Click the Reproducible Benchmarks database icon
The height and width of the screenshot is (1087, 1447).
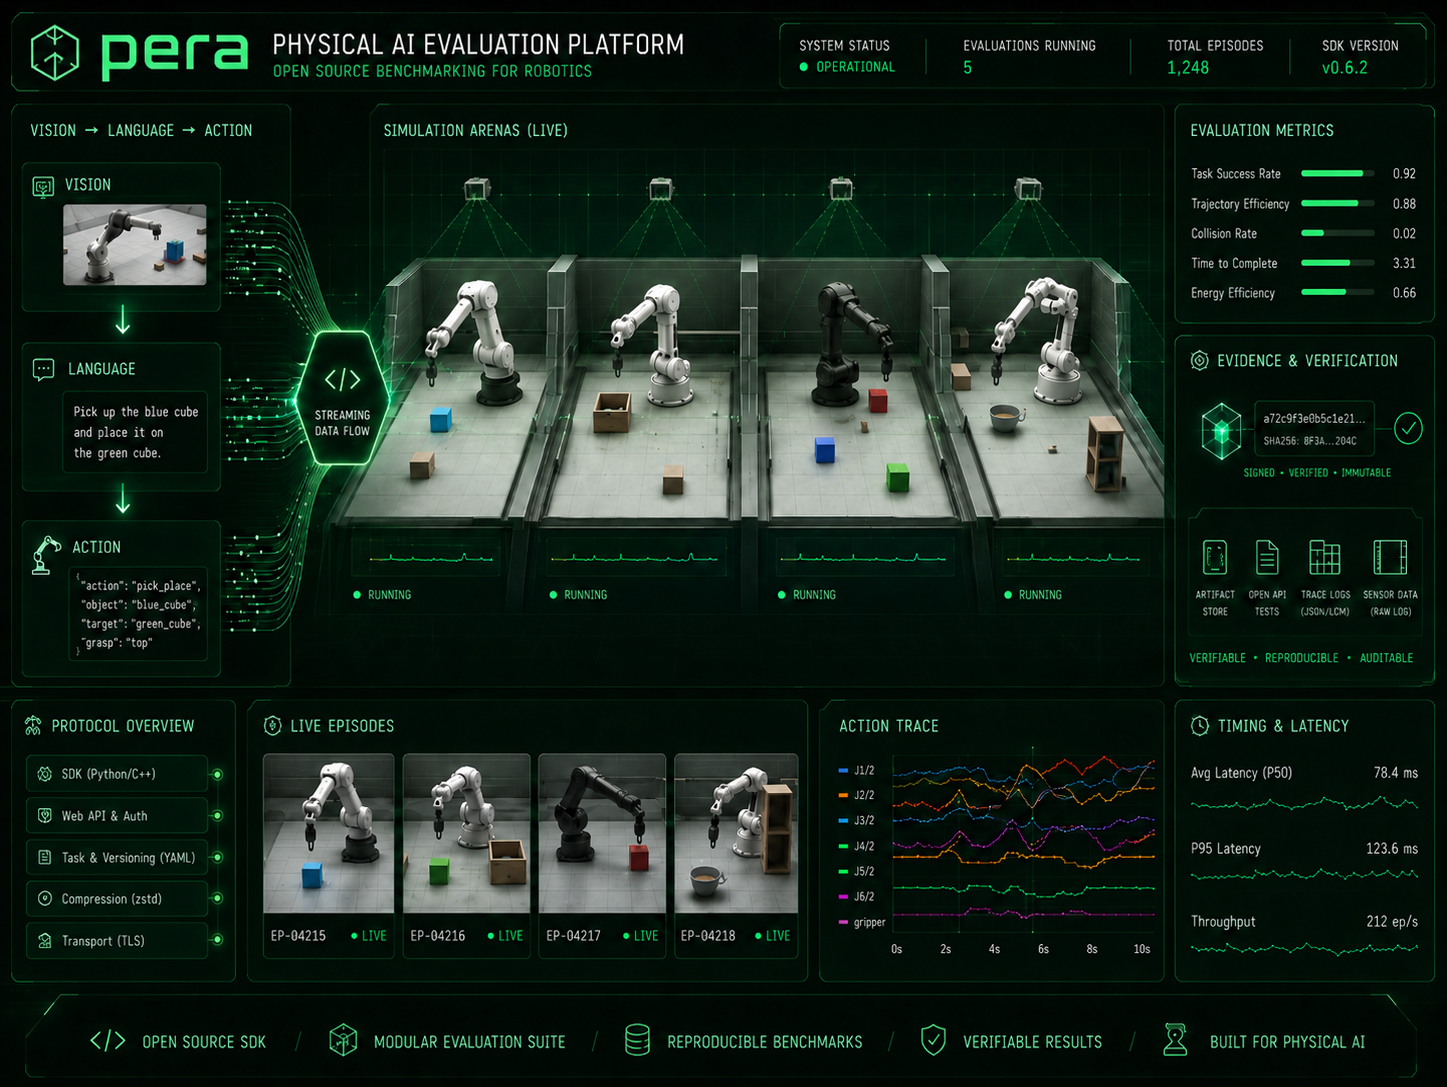[x=637, y=1040]
